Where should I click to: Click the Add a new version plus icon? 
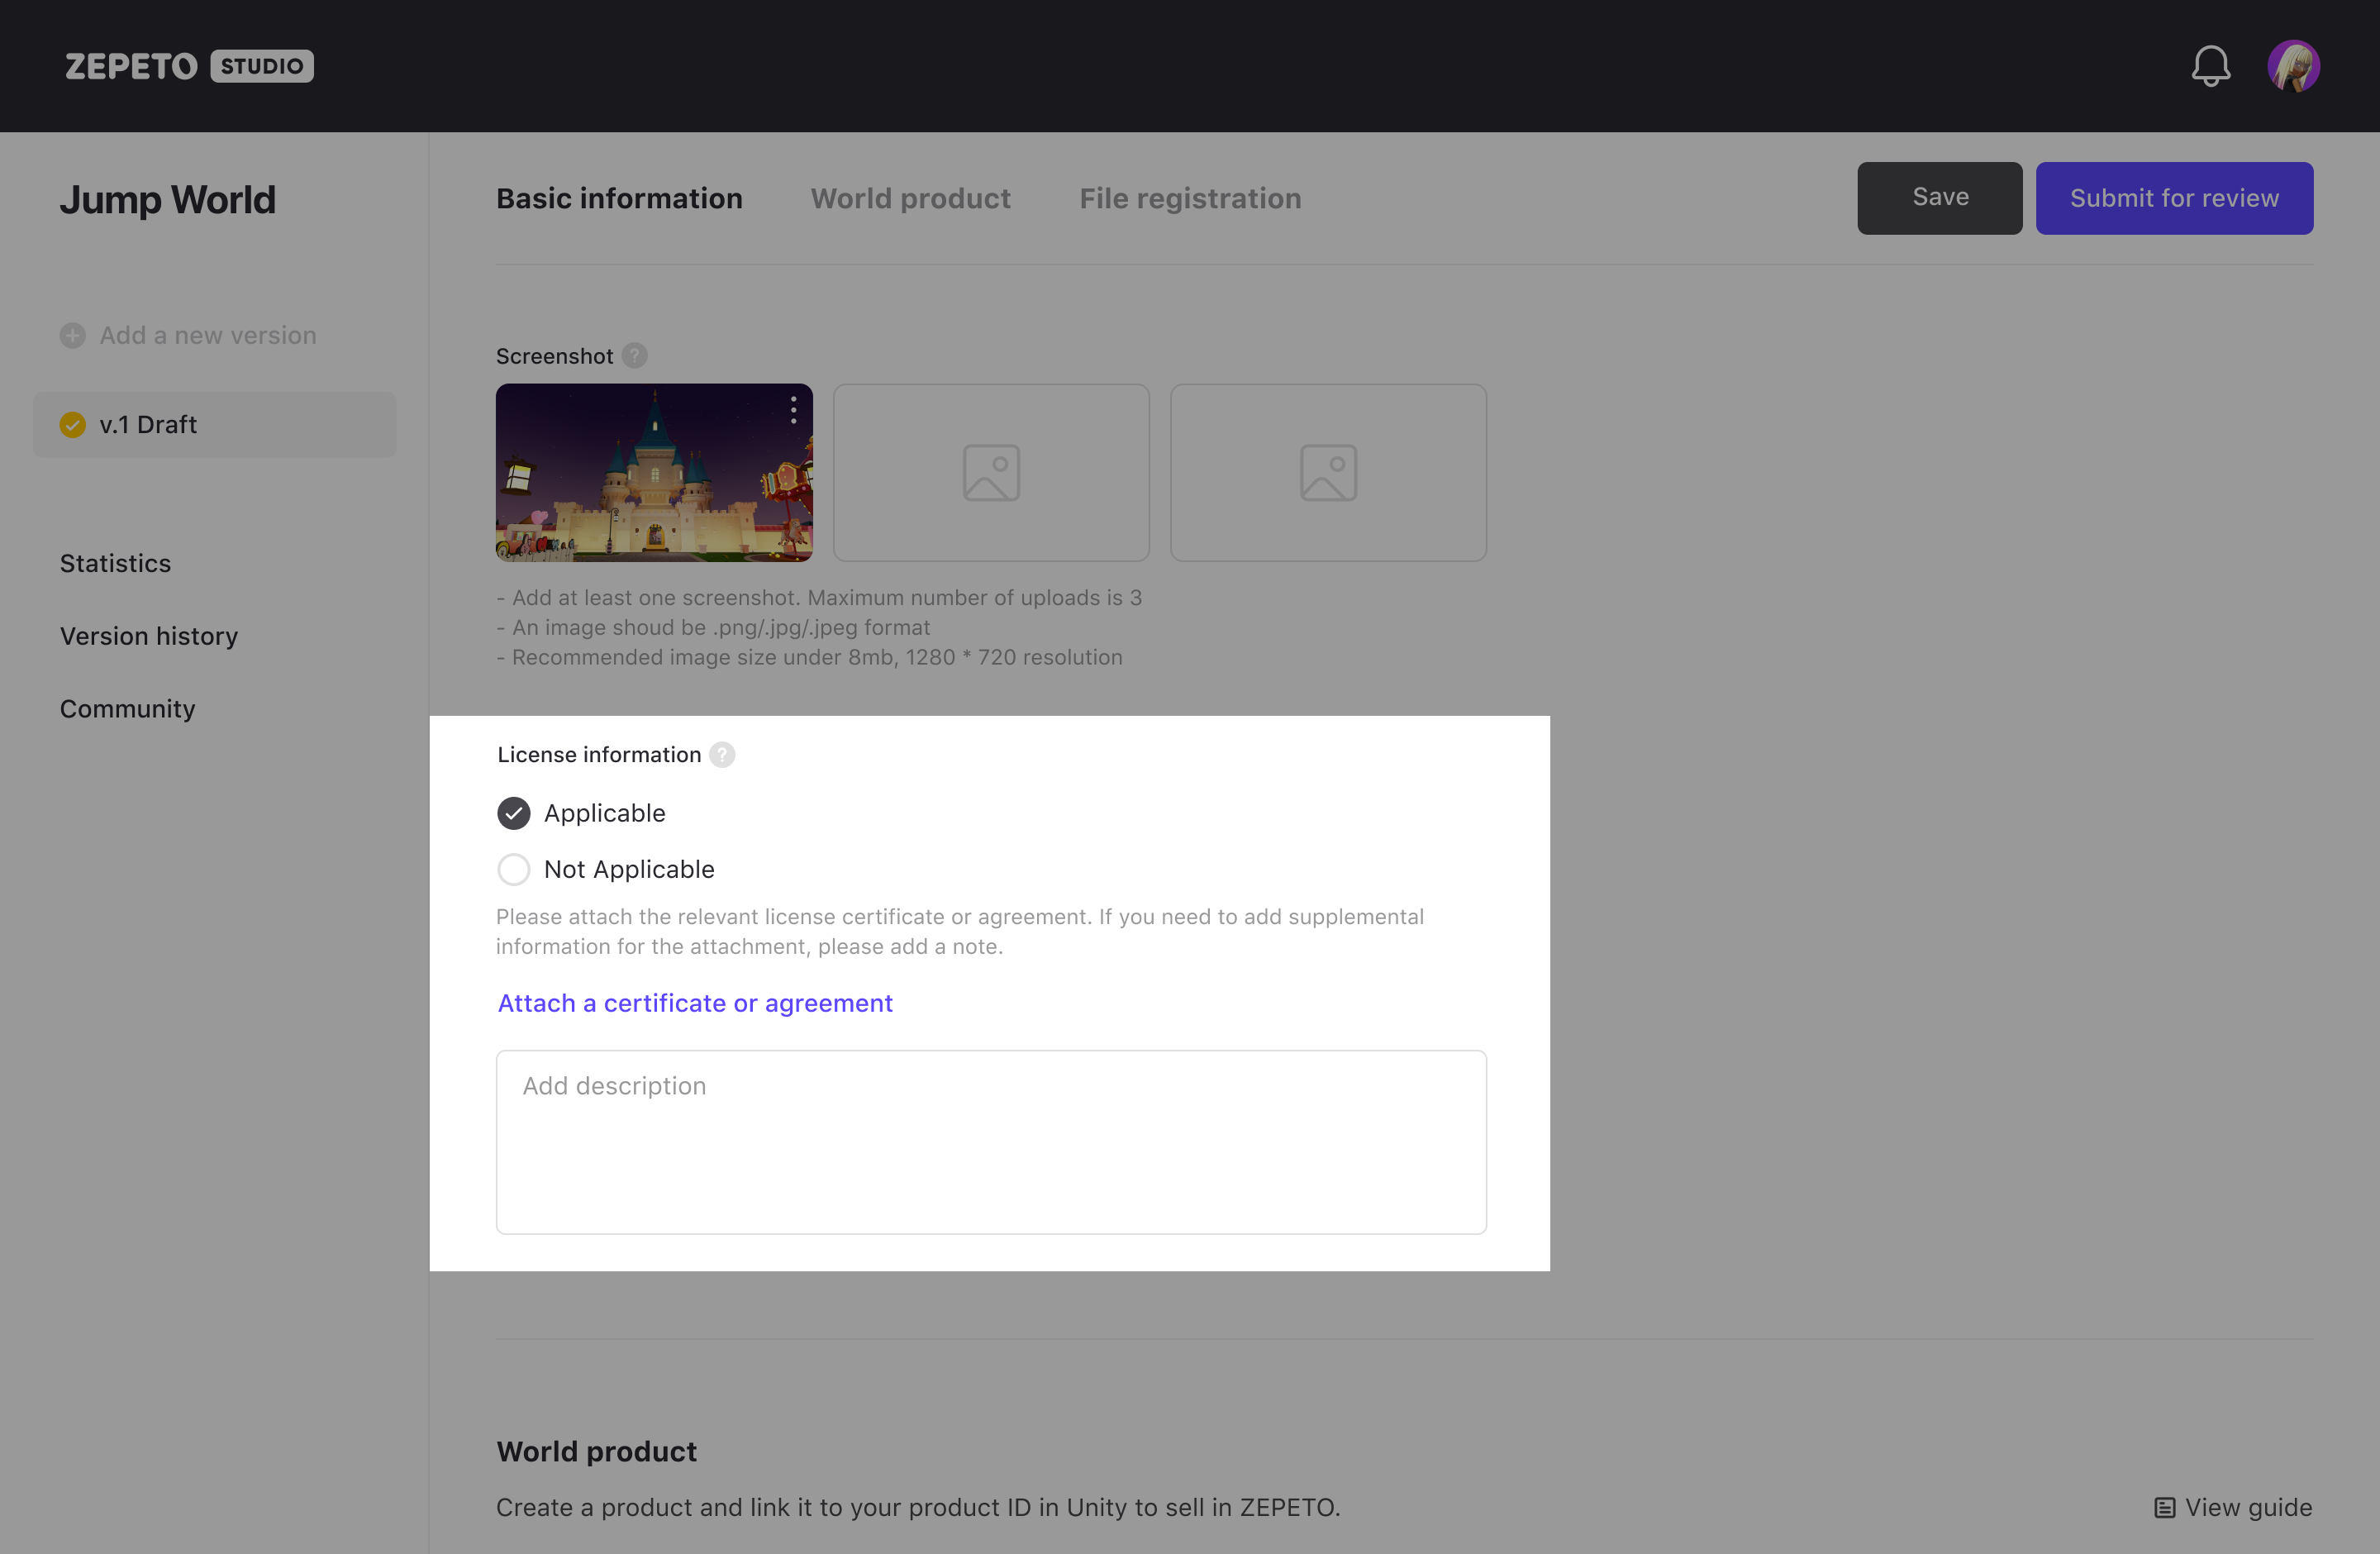72,335
